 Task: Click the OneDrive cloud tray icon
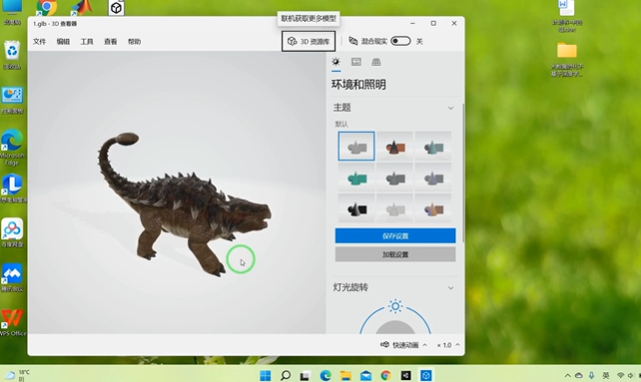pos(579,375)
